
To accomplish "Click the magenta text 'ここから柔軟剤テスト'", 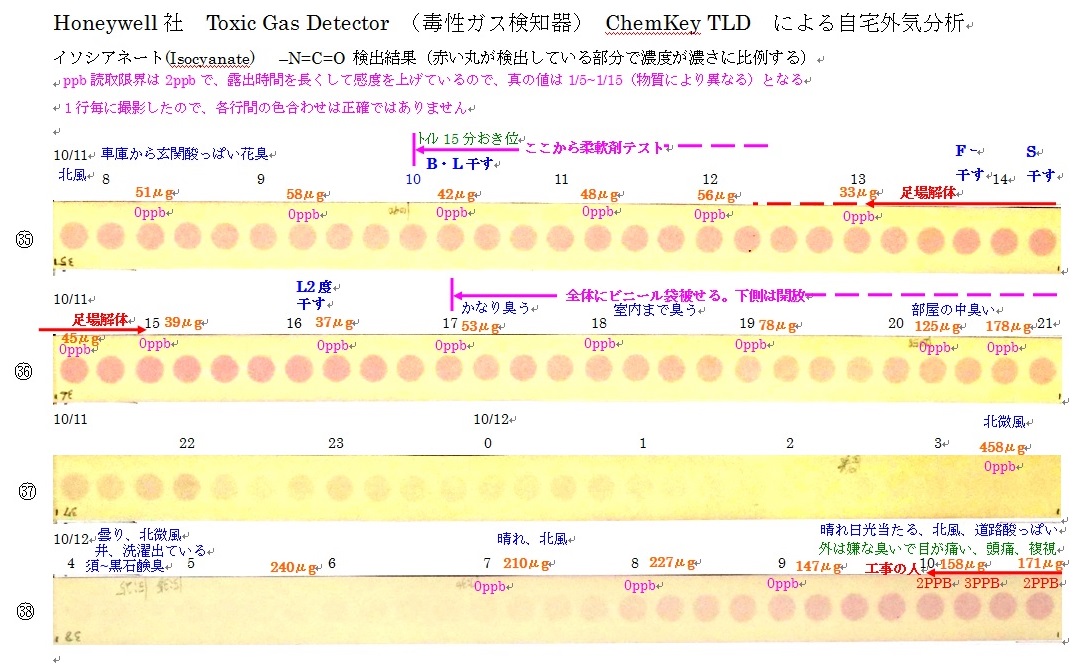I will pyautogui.click(x=594, y=147).
